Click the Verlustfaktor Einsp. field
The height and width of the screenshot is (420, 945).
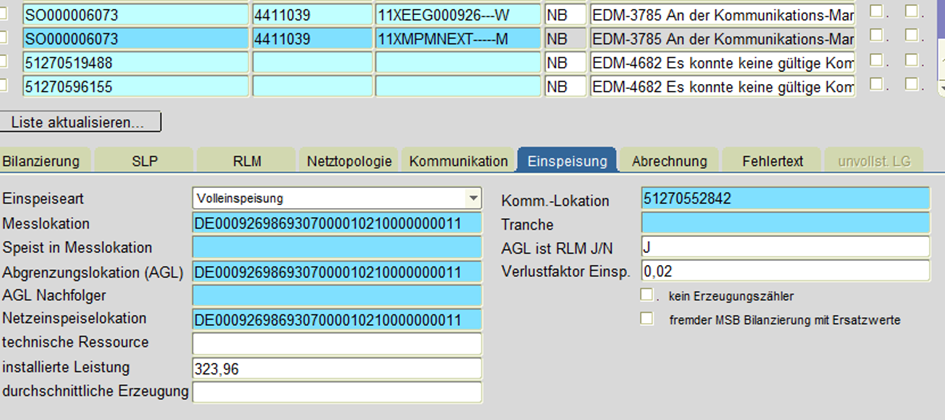click(x=785, y=270)
